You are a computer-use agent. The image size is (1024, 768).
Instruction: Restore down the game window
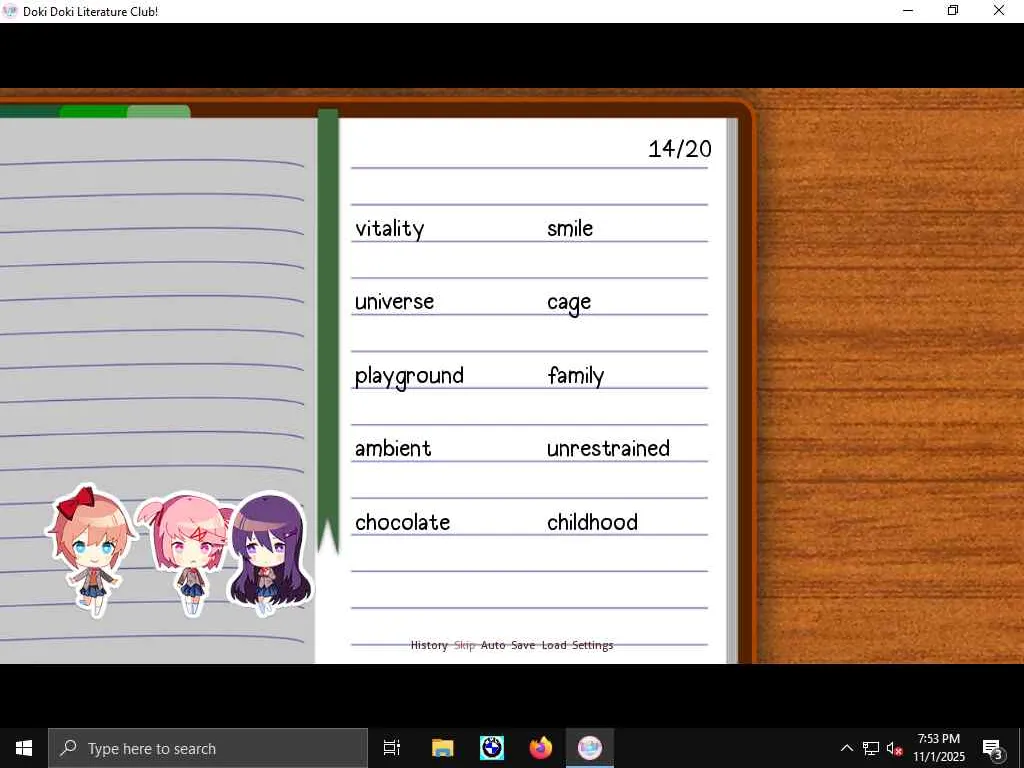(x=953, y=11)
